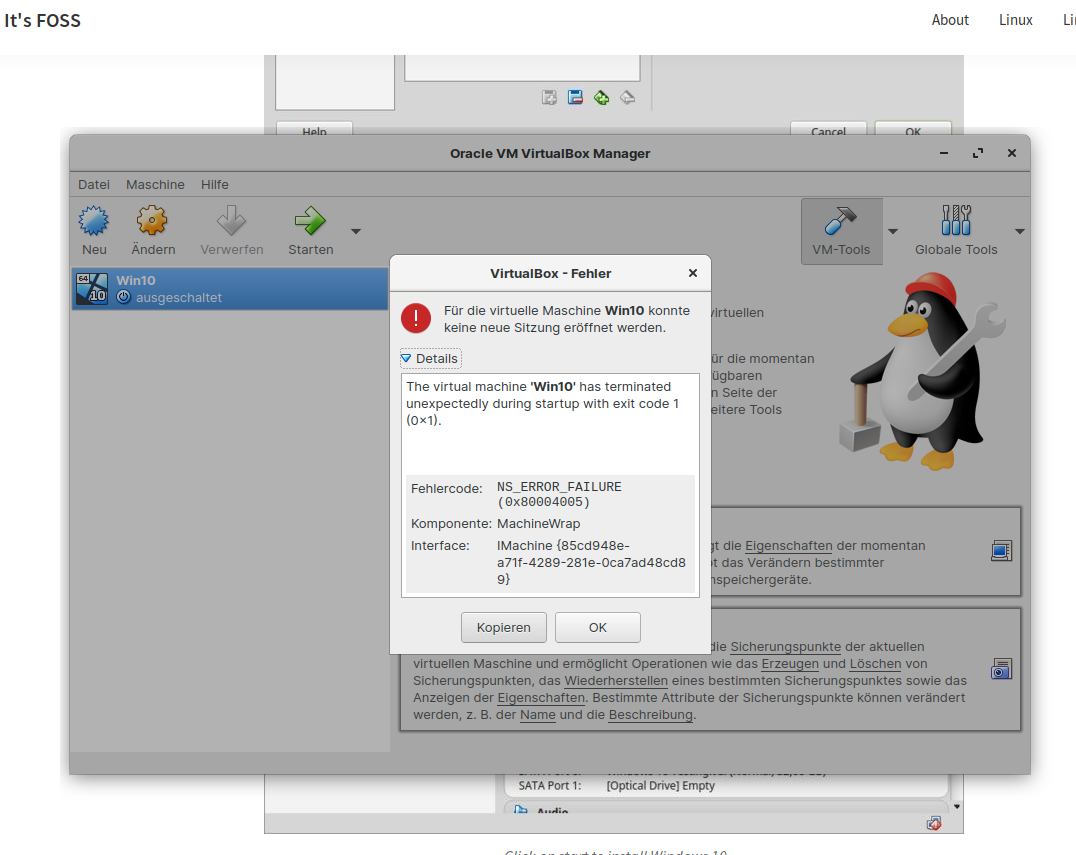Open Globale Tools icon

(x=956, y=221)
